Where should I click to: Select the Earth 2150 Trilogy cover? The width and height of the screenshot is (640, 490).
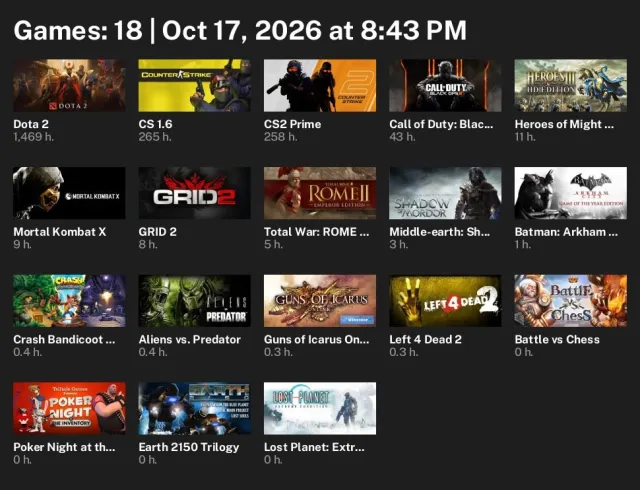(x=195, y=408)
